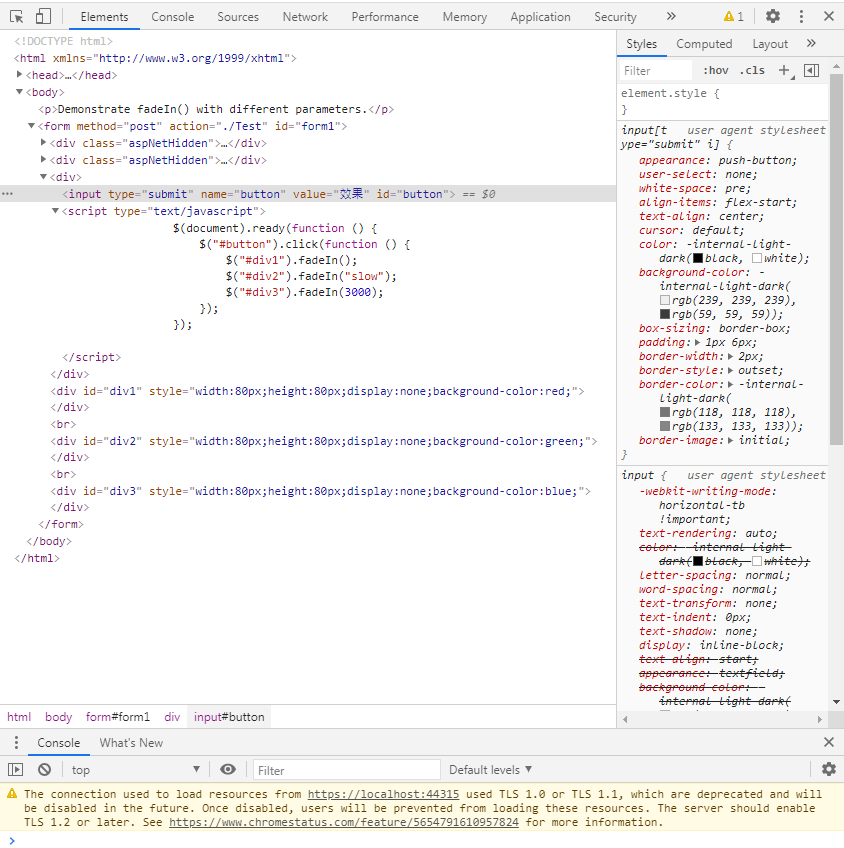Collapse the body element
Image resolution: width=844 pixels, height=848 pixels.
[19, 91]
